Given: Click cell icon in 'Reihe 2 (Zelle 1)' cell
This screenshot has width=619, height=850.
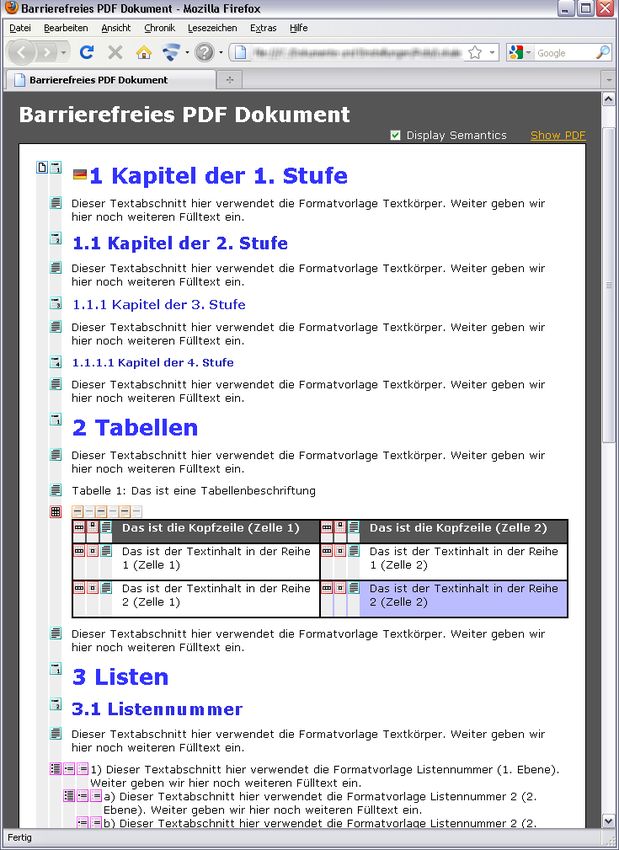Looking at the screenshot, I should pos(93,588).
